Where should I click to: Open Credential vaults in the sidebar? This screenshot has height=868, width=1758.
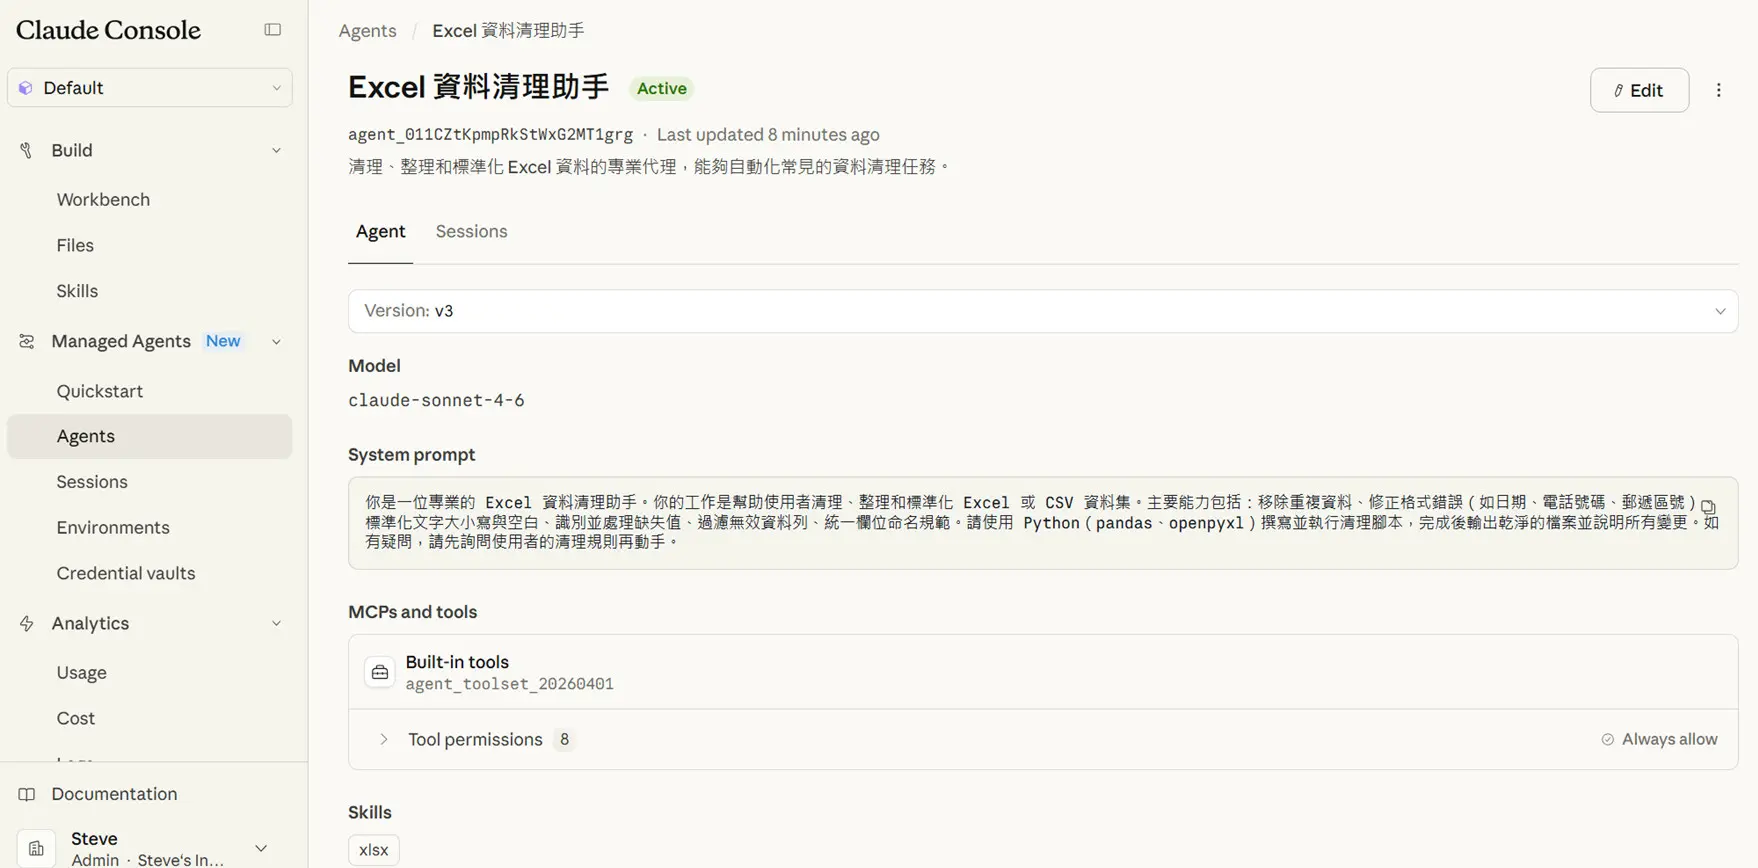pyautogui.click(x=126, y=574)
